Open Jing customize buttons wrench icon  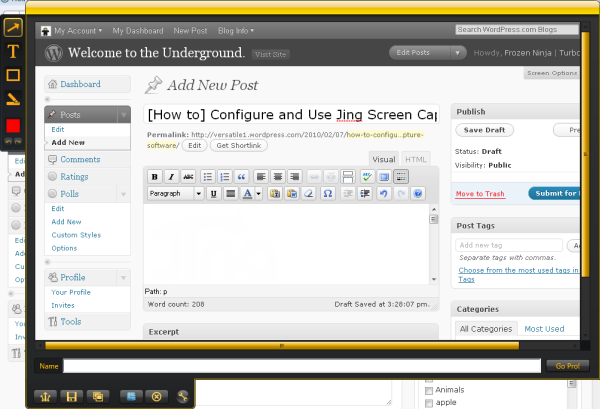click(183, 397)
